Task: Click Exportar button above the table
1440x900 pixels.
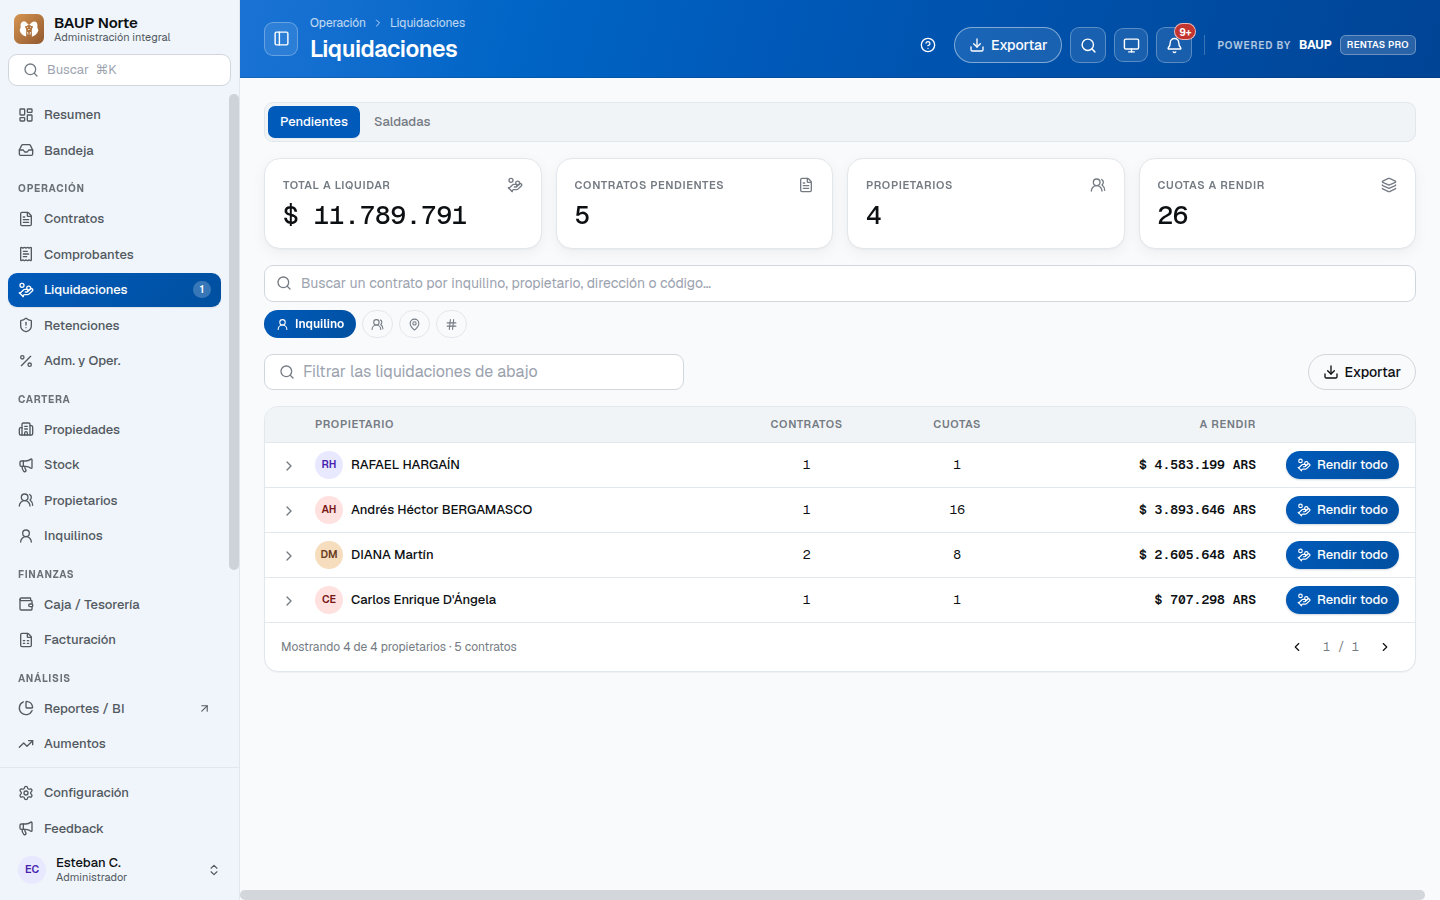Action: [x=1362, y=372]
